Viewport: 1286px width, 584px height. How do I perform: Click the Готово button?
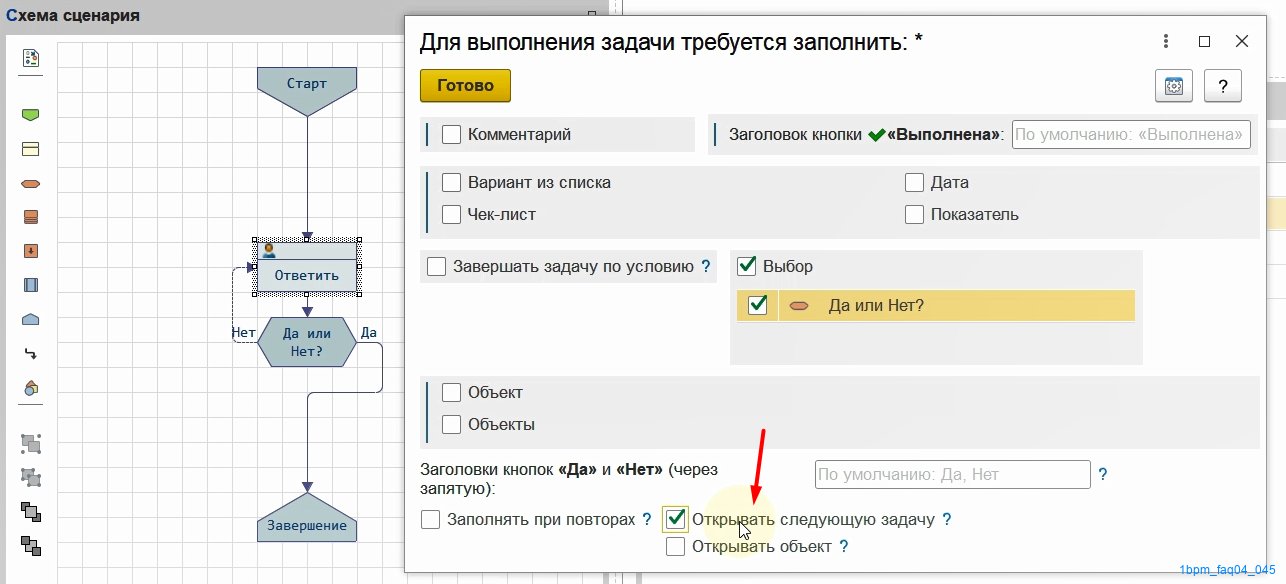(x=465, y=86)
